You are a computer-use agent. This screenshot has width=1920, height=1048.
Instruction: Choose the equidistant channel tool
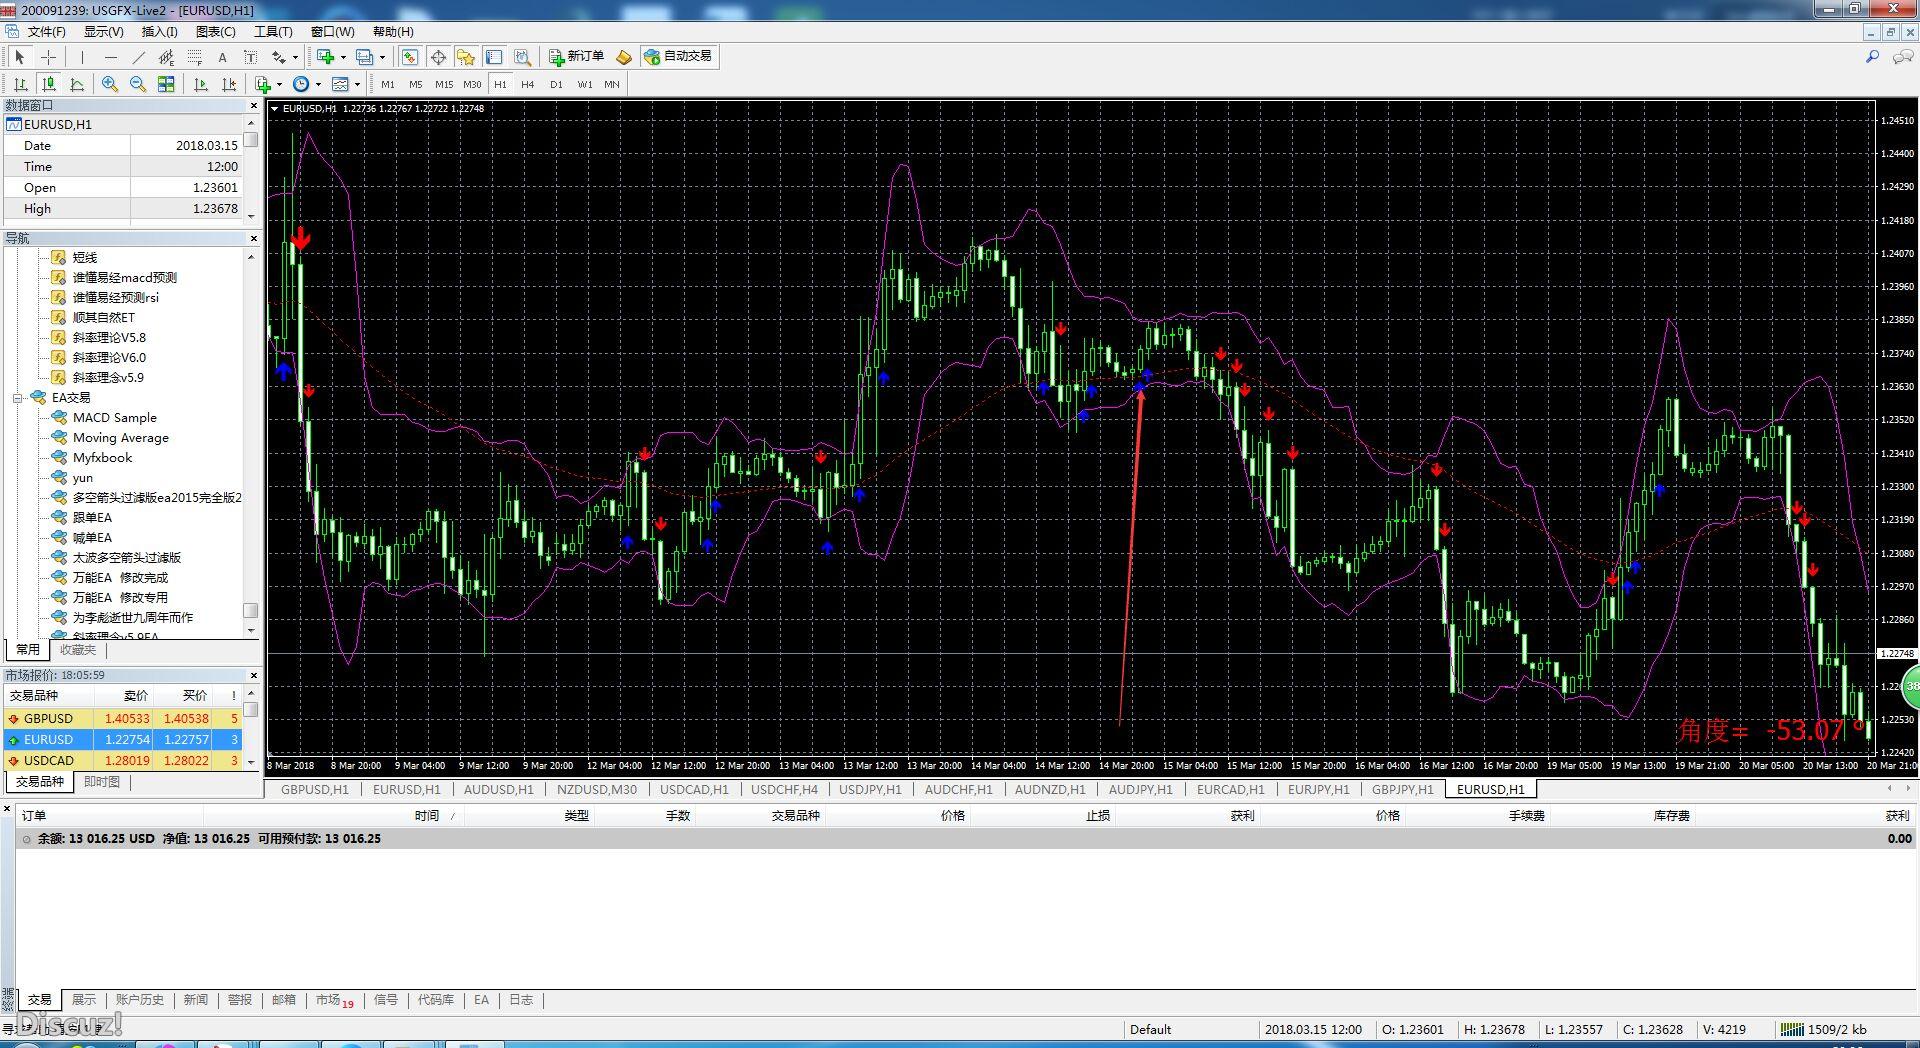click(x=166, y=57)
